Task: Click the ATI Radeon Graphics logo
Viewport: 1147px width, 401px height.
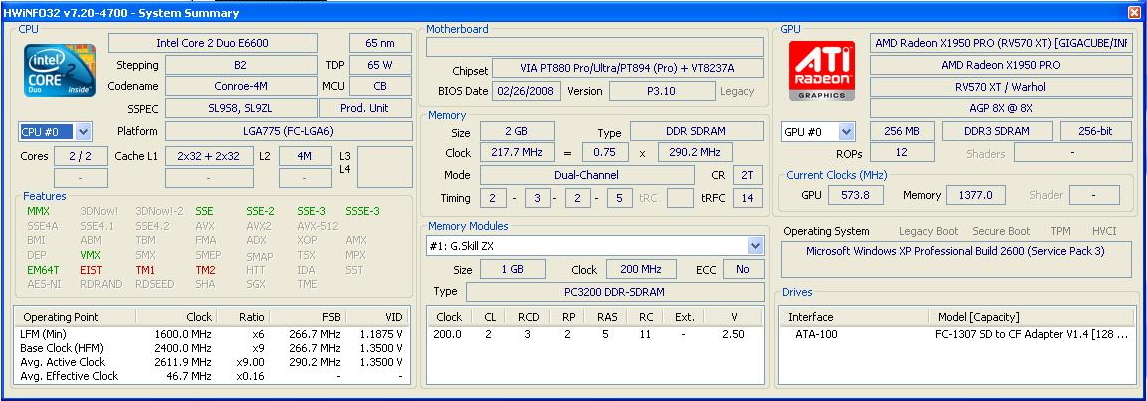Action: click(x=823, y=70)
